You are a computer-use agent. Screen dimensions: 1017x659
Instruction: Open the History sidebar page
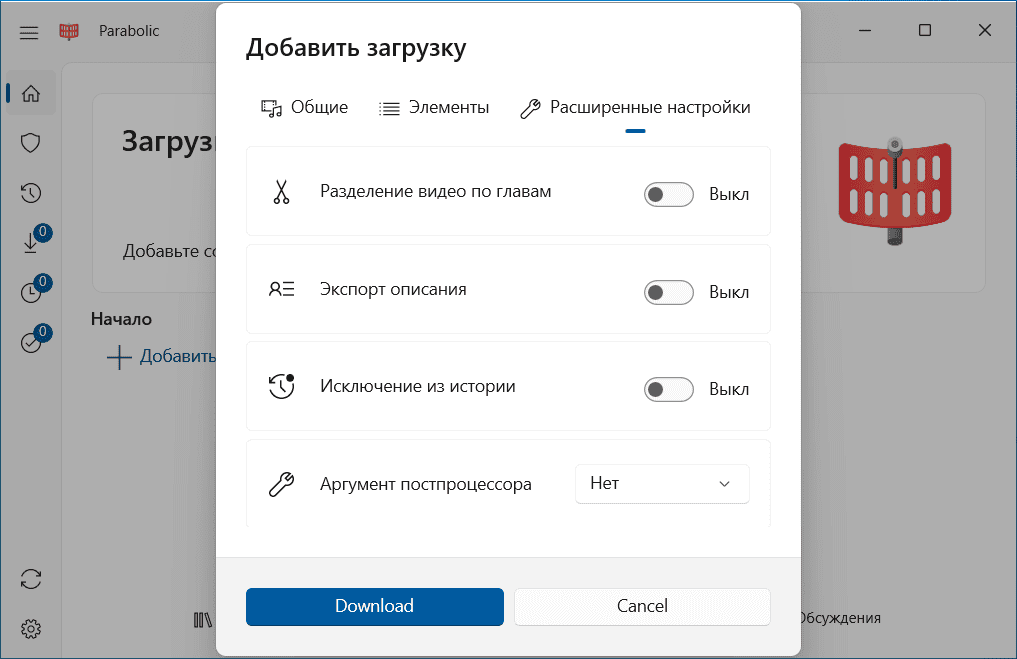pyautogui.click(x=31, y=193)
